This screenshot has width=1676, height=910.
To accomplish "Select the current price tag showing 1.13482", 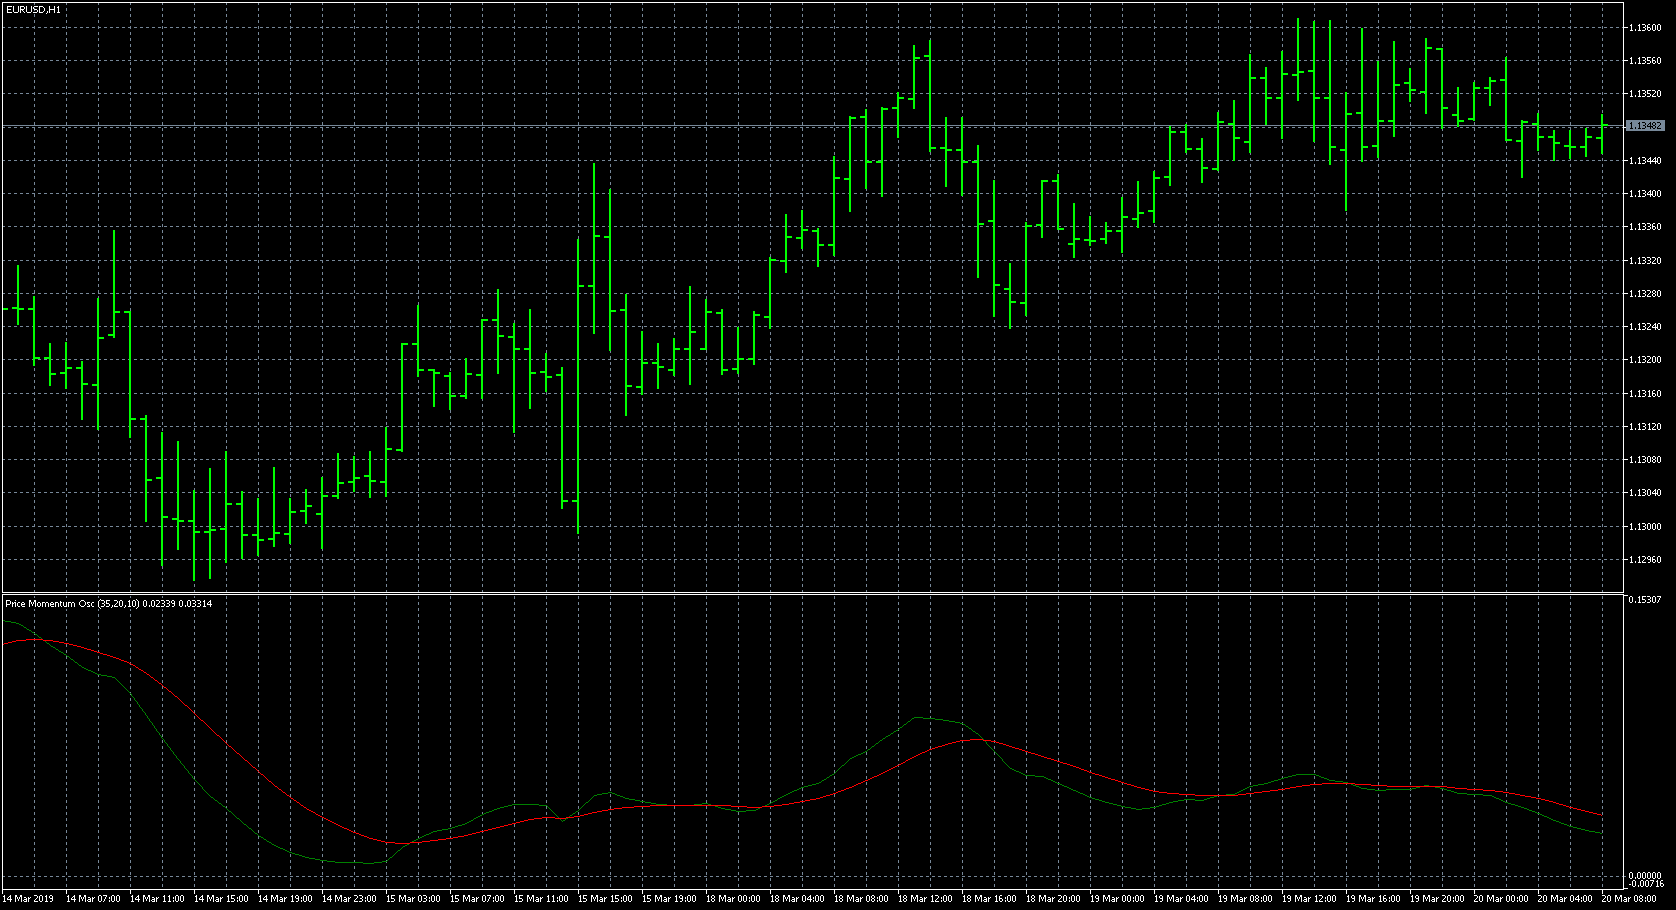I will [x=1647, y=125].
